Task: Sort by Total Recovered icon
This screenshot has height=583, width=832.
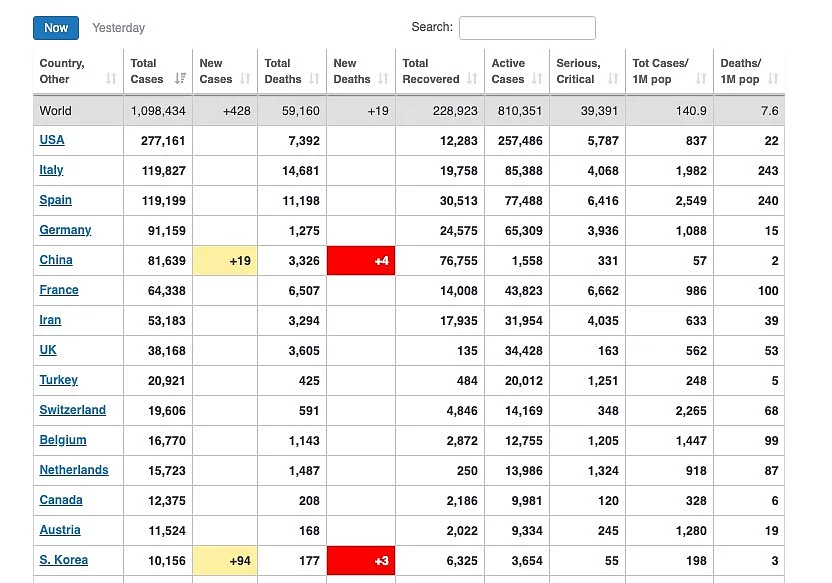Action: click(472, 79)
